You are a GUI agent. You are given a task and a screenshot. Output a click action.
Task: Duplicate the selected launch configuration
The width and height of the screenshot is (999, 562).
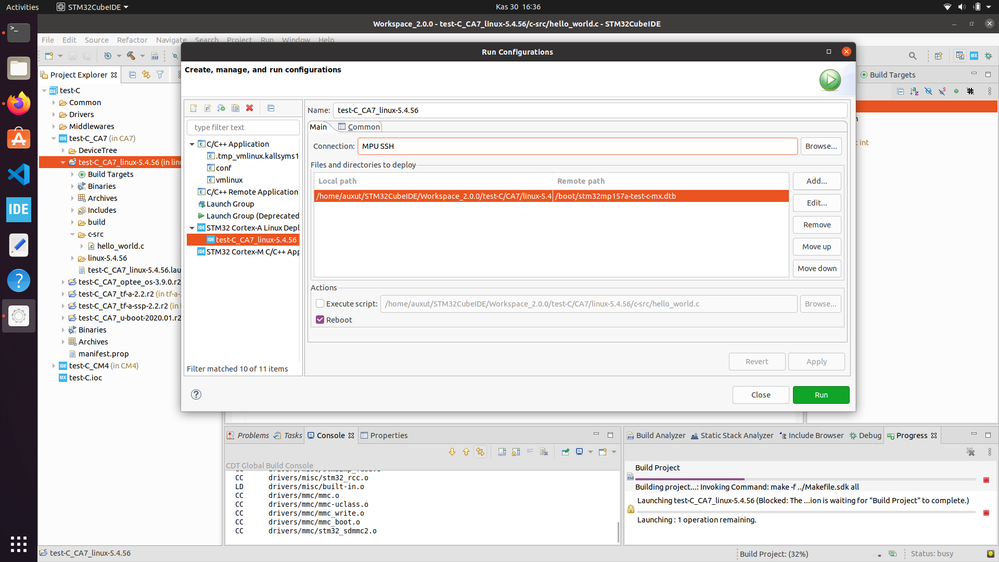pos(236,108)
